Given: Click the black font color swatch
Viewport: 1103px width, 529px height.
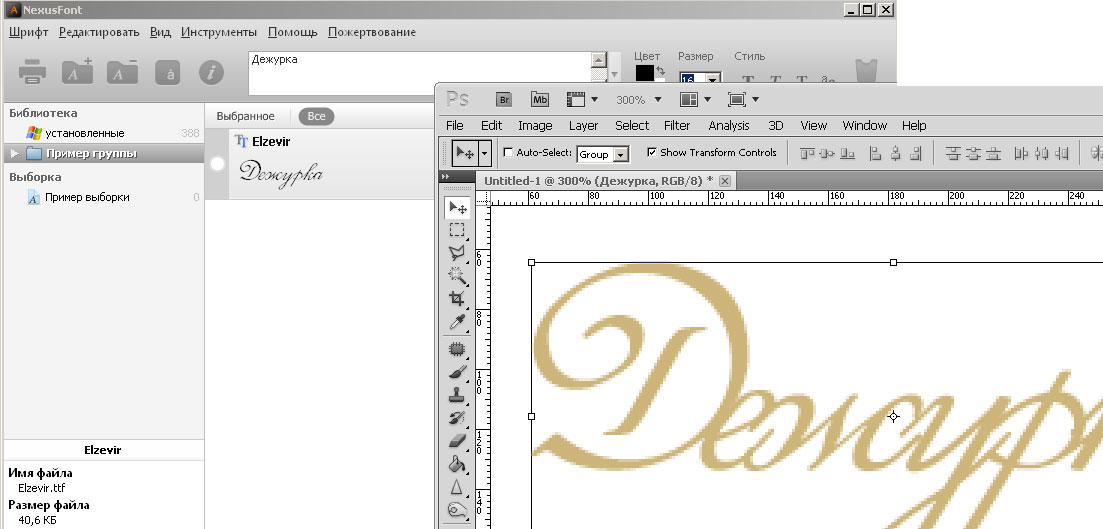Looking at the screenshot, I should 644,74.
